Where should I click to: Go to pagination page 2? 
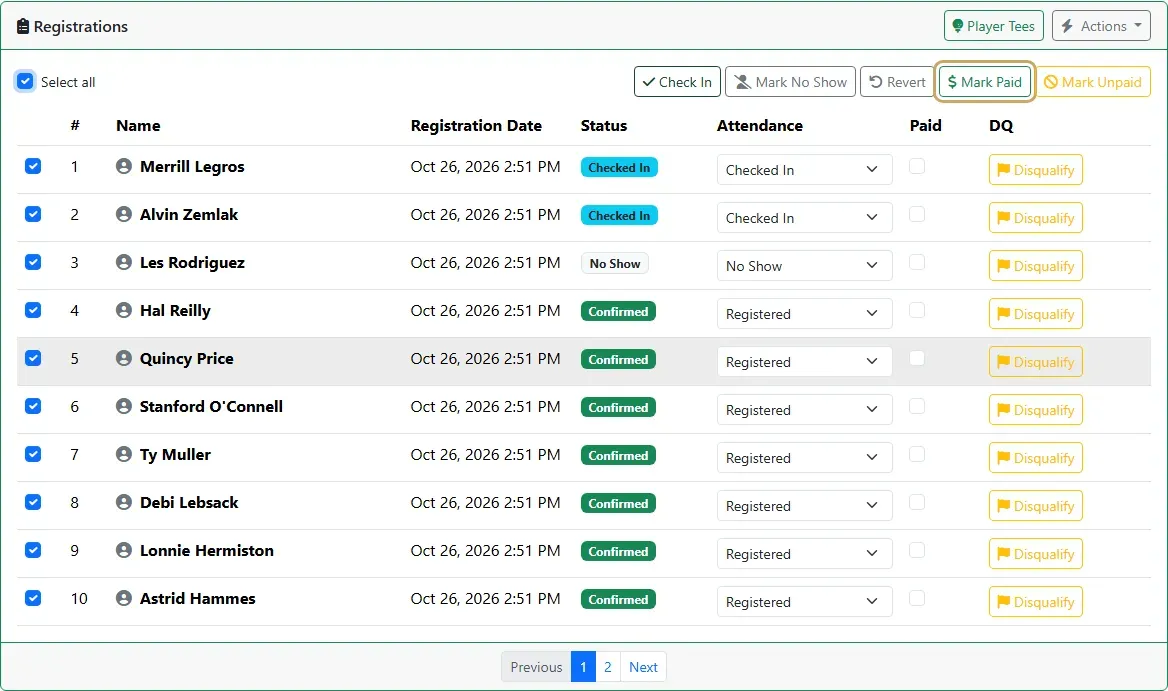point(608,667)
